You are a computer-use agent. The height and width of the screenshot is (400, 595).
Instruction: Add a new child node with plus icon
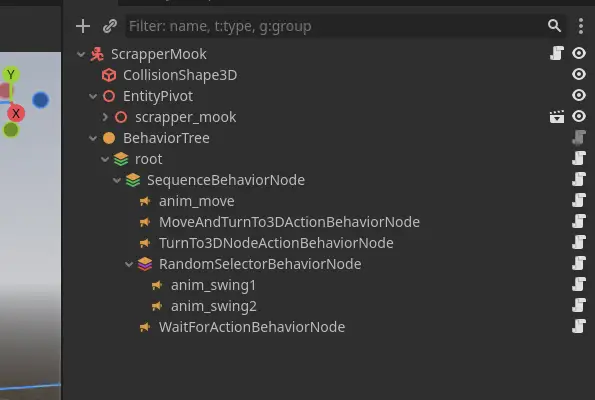83,26
